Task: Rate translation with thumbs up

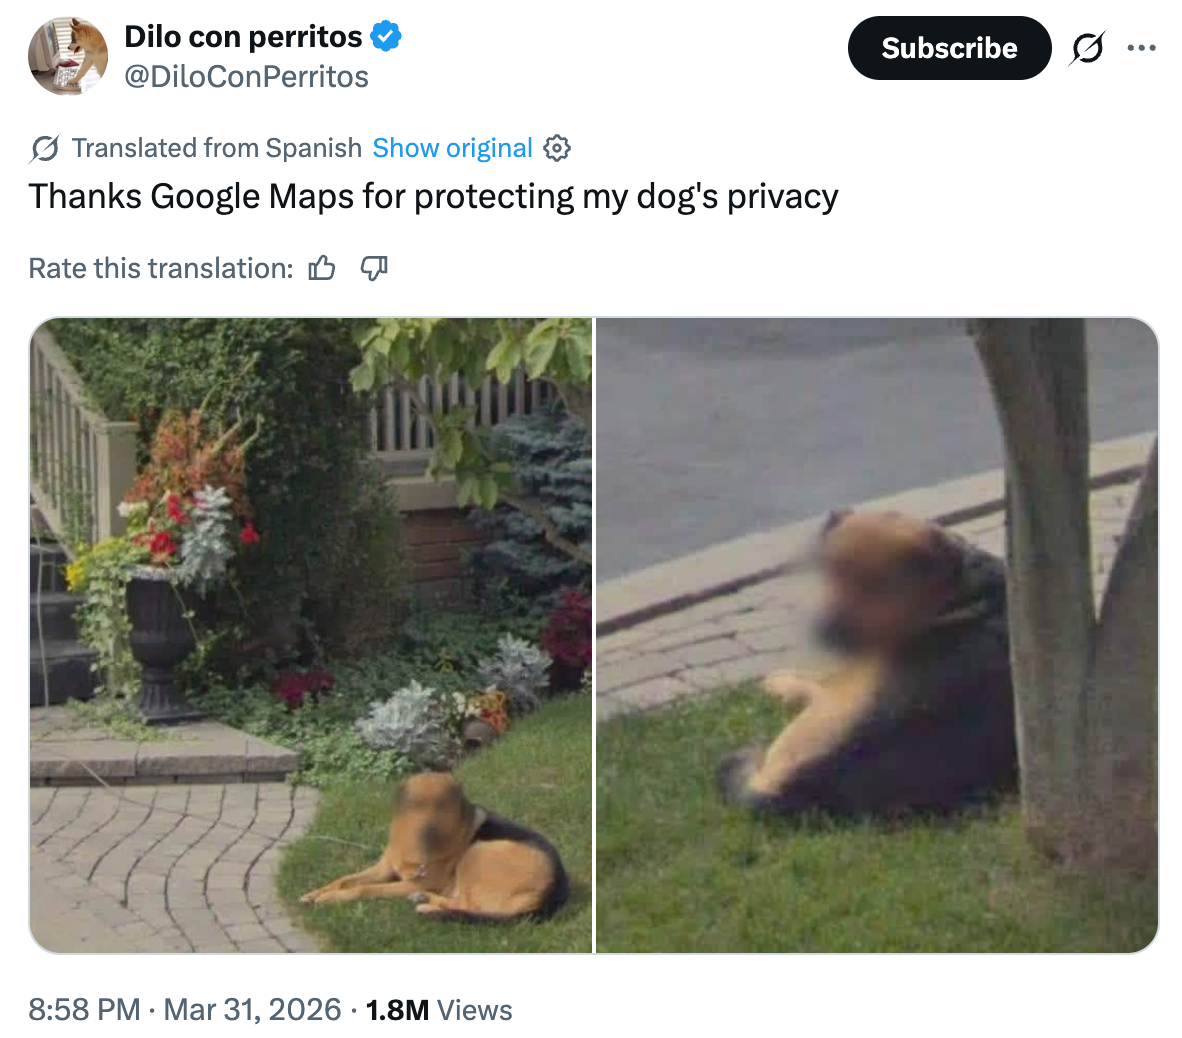Action: [x=322, y=268]
